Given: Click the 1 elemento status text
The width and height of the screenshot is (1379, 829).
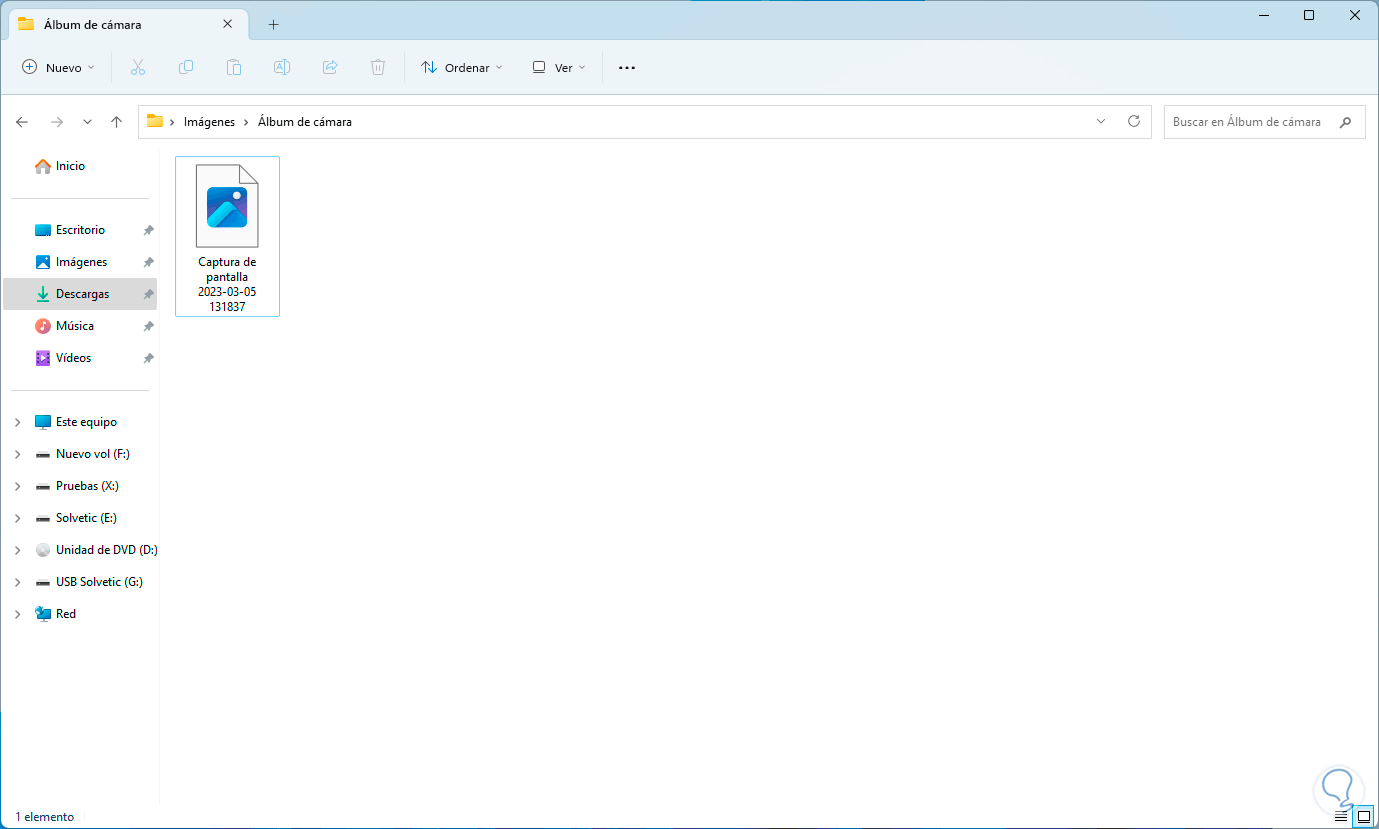Looking at the screenshot, I should 45,817.
